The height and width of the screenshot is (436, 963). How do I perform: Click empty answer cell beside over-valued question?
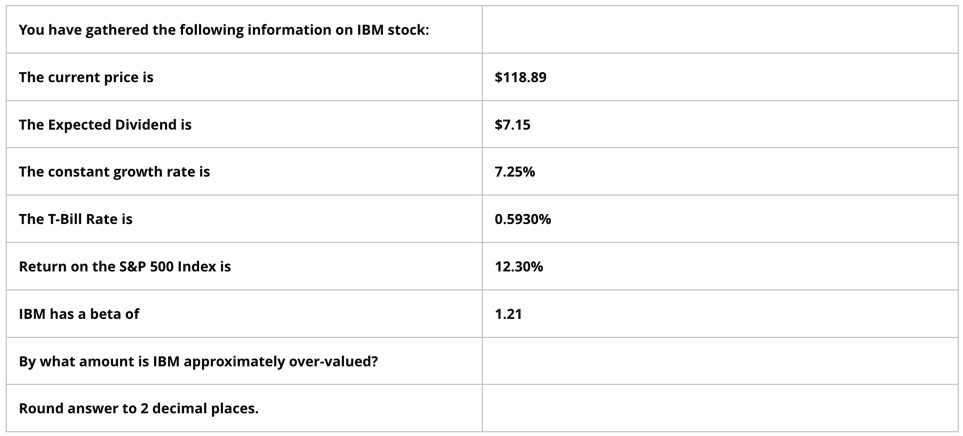[x=720, y=360]
